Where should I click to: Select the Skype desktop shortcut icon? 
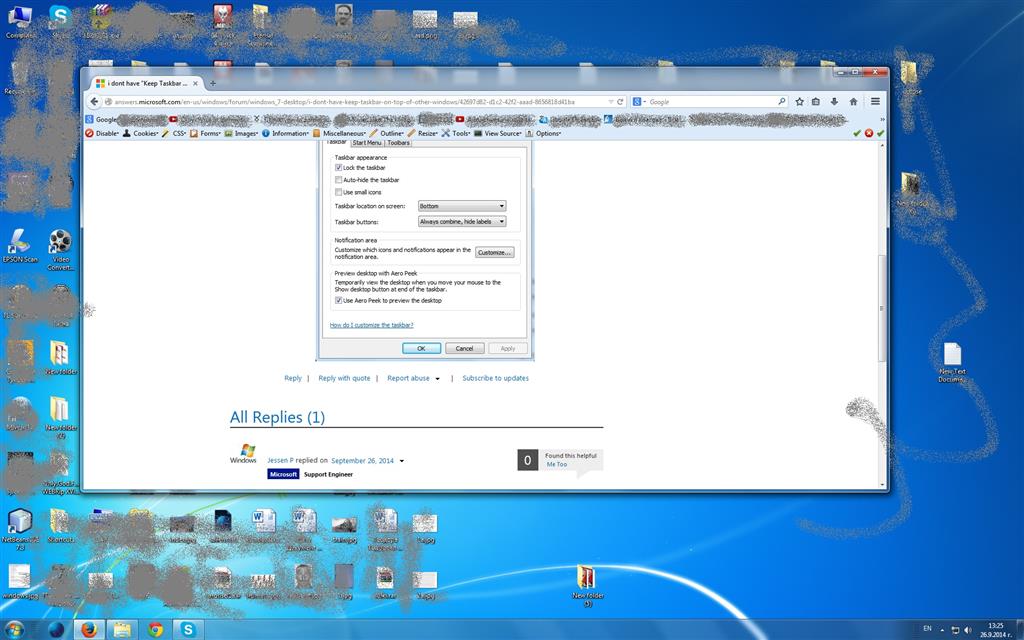pos(60,22)
